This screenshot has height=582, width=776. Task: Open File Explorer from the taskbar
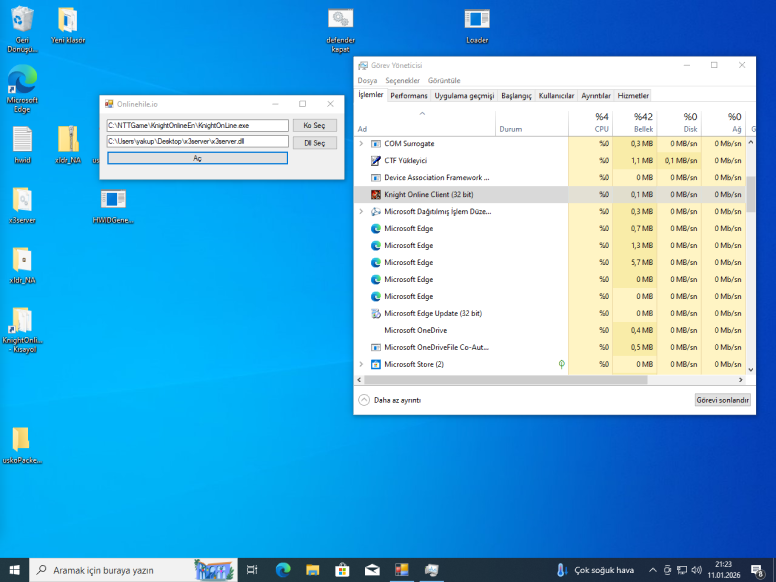[x=312, y=570]
